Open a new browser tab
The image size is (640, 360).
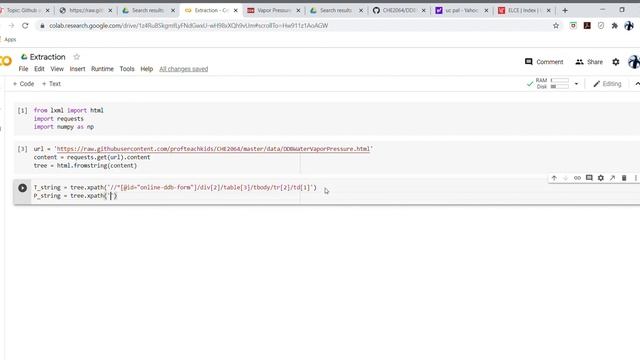565,10
